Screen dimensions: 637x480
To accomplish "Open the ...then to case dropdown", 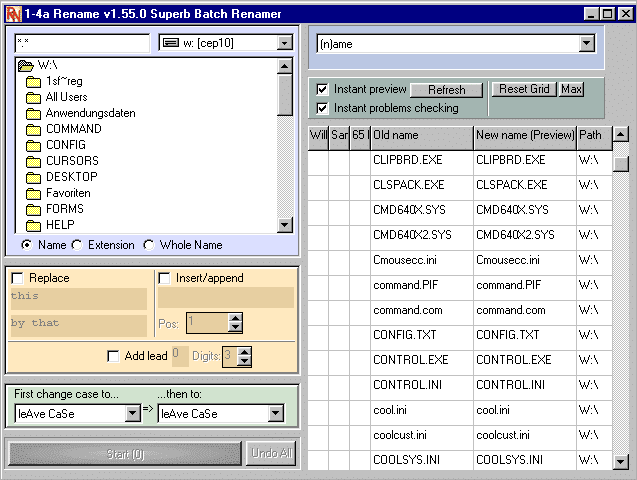I will [276, 413].
